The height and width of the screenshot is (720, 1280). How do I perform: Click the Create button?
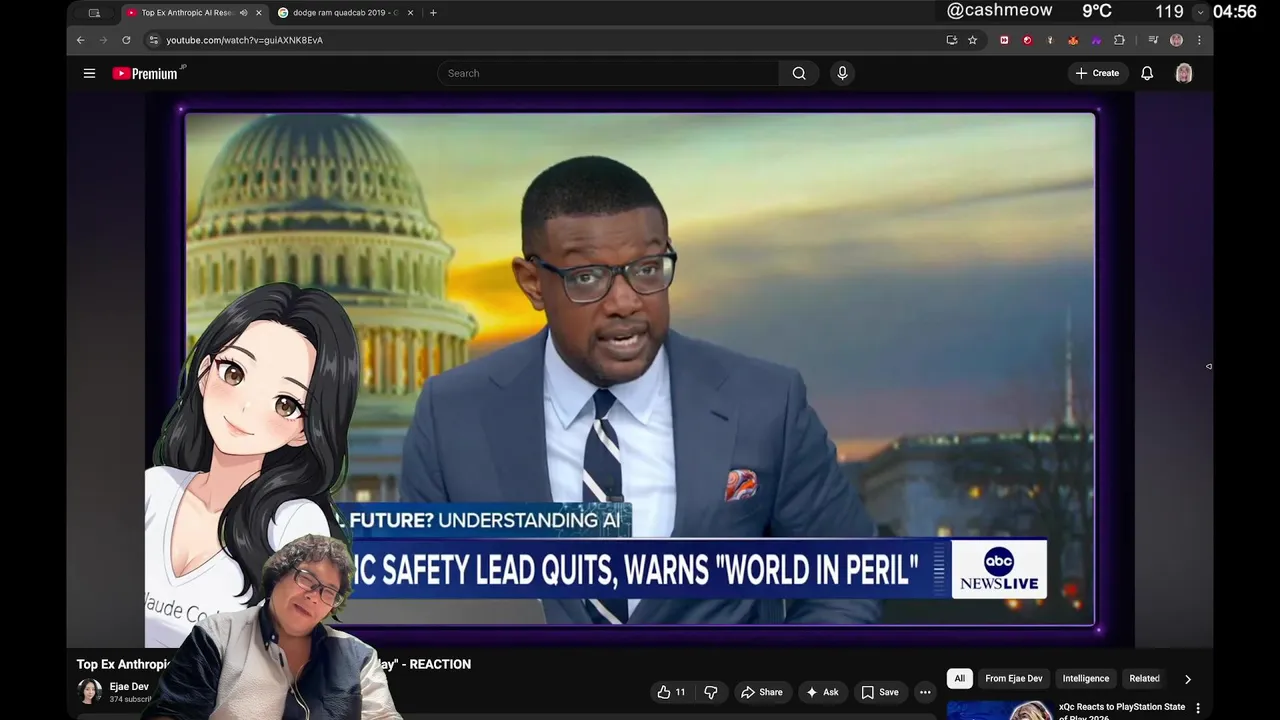1097,73
